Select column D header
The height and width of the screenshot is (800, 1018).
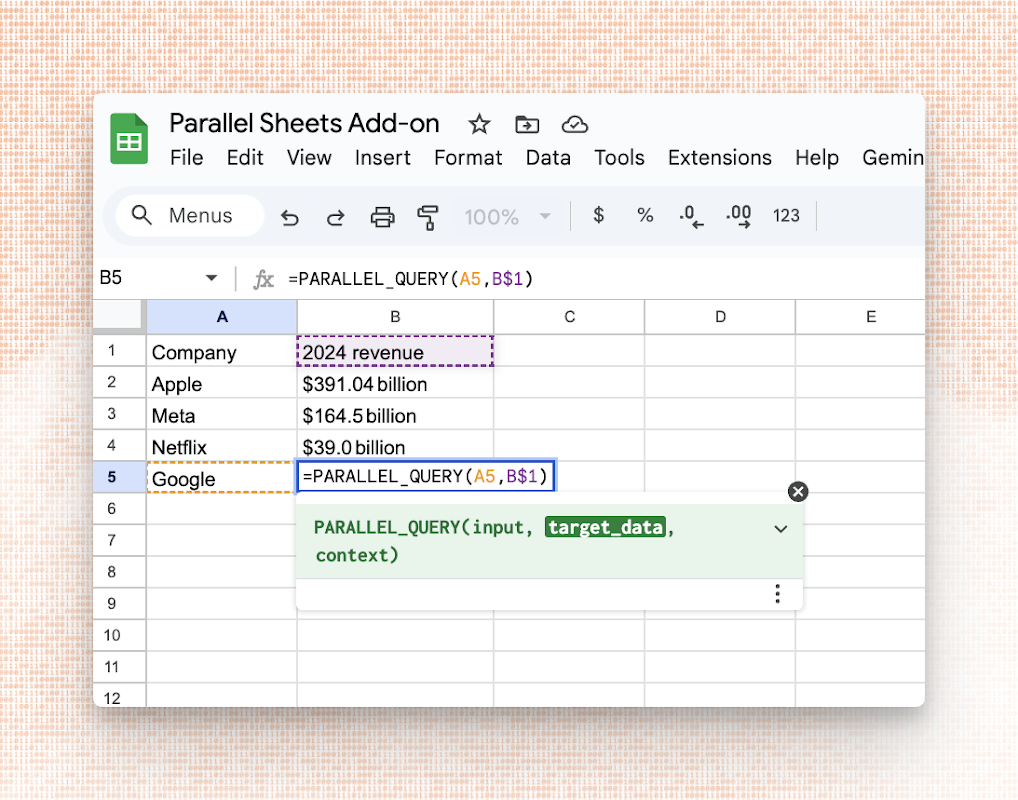720,317
